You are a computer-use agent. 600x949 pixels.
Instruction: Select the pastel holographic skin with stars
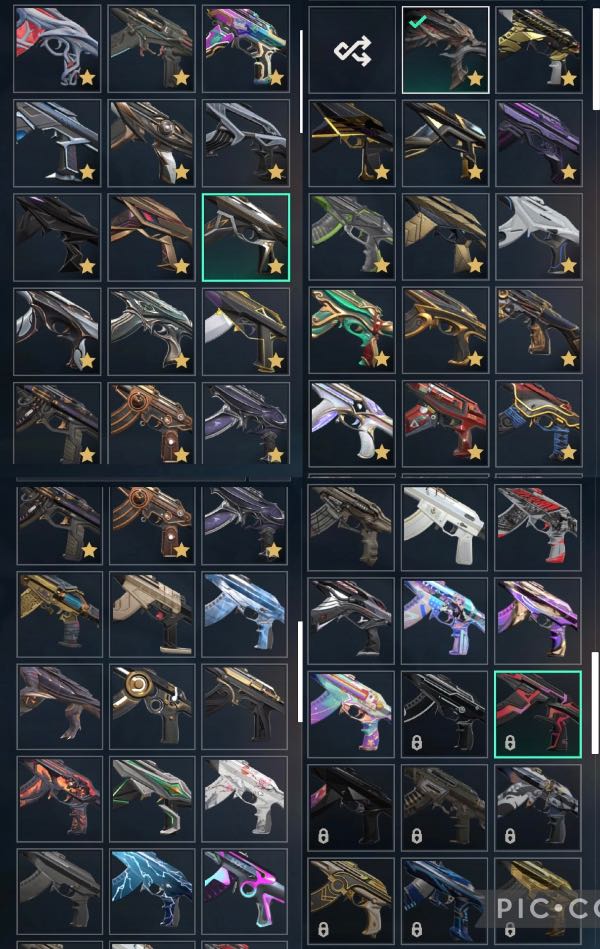351,714
